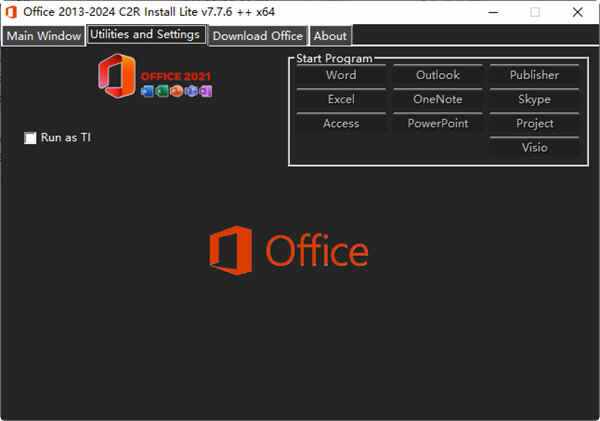Viewport: 600px width, 421px height.
Task: Start Excel from the program list
Action: coord(341,99)
